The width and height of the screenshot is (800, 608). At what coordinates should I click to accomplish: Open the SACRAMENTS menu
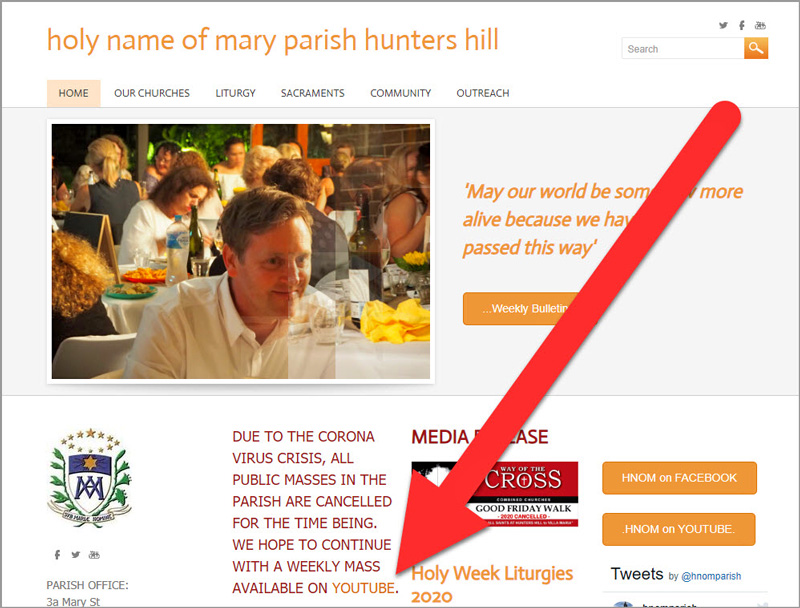[x=313, y=93]
